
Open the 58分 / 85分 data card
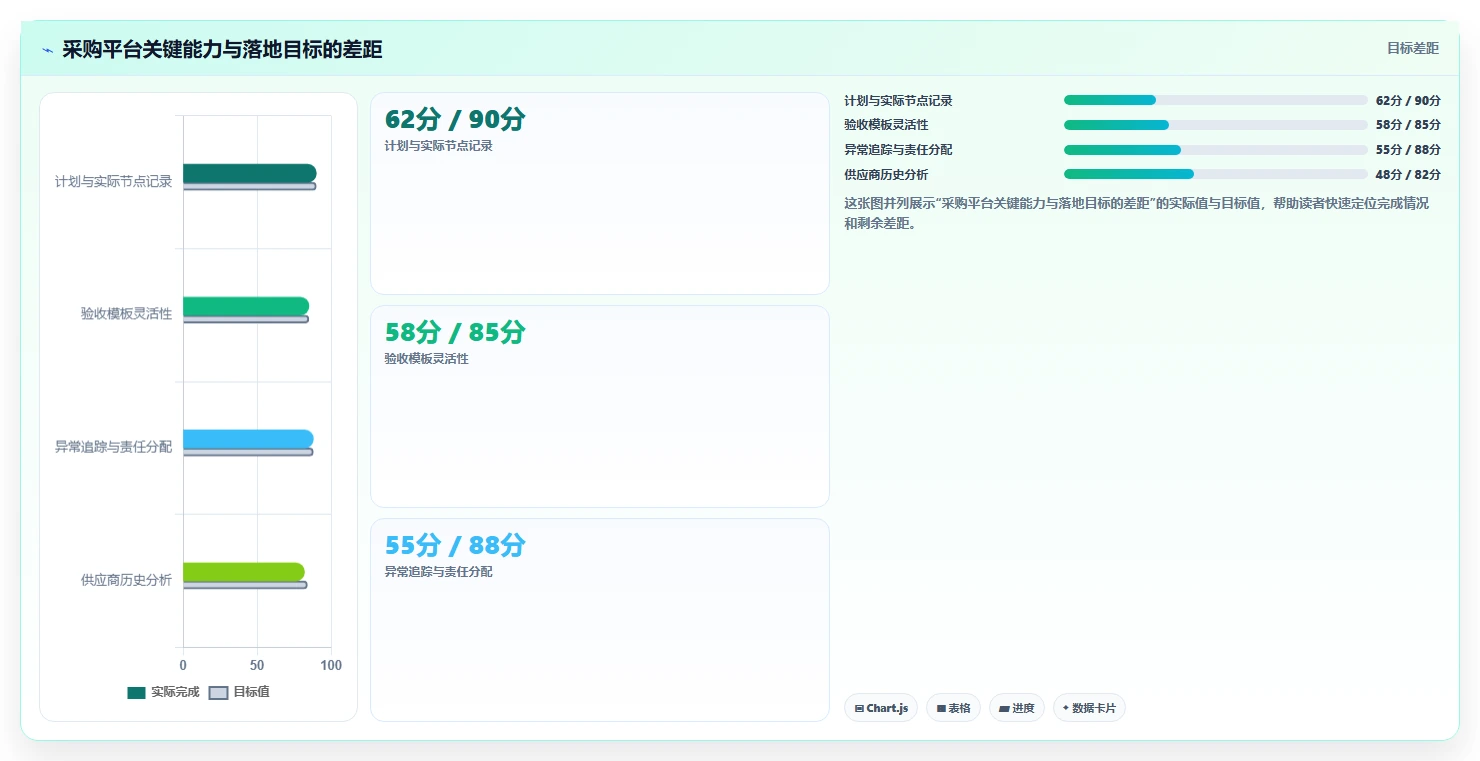[x=600, y=407]
